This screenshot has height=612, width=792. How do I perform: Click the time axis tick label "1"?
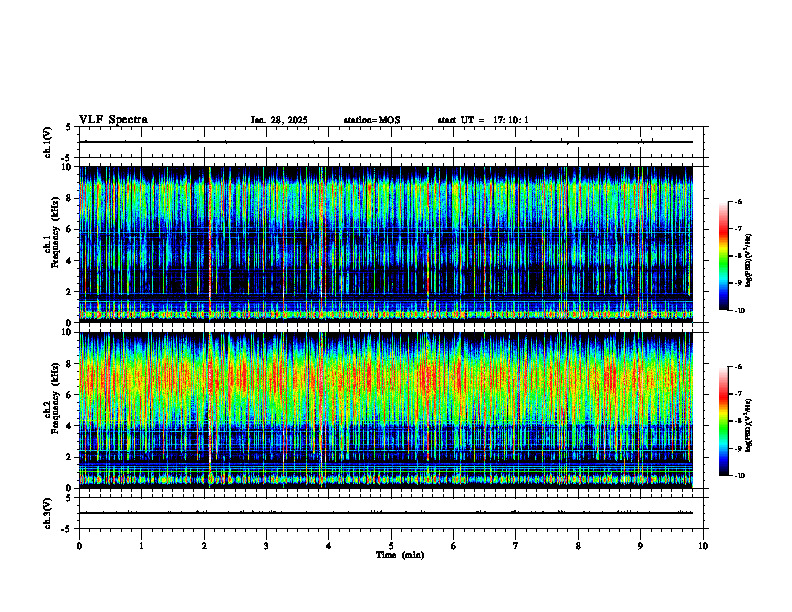141,546
